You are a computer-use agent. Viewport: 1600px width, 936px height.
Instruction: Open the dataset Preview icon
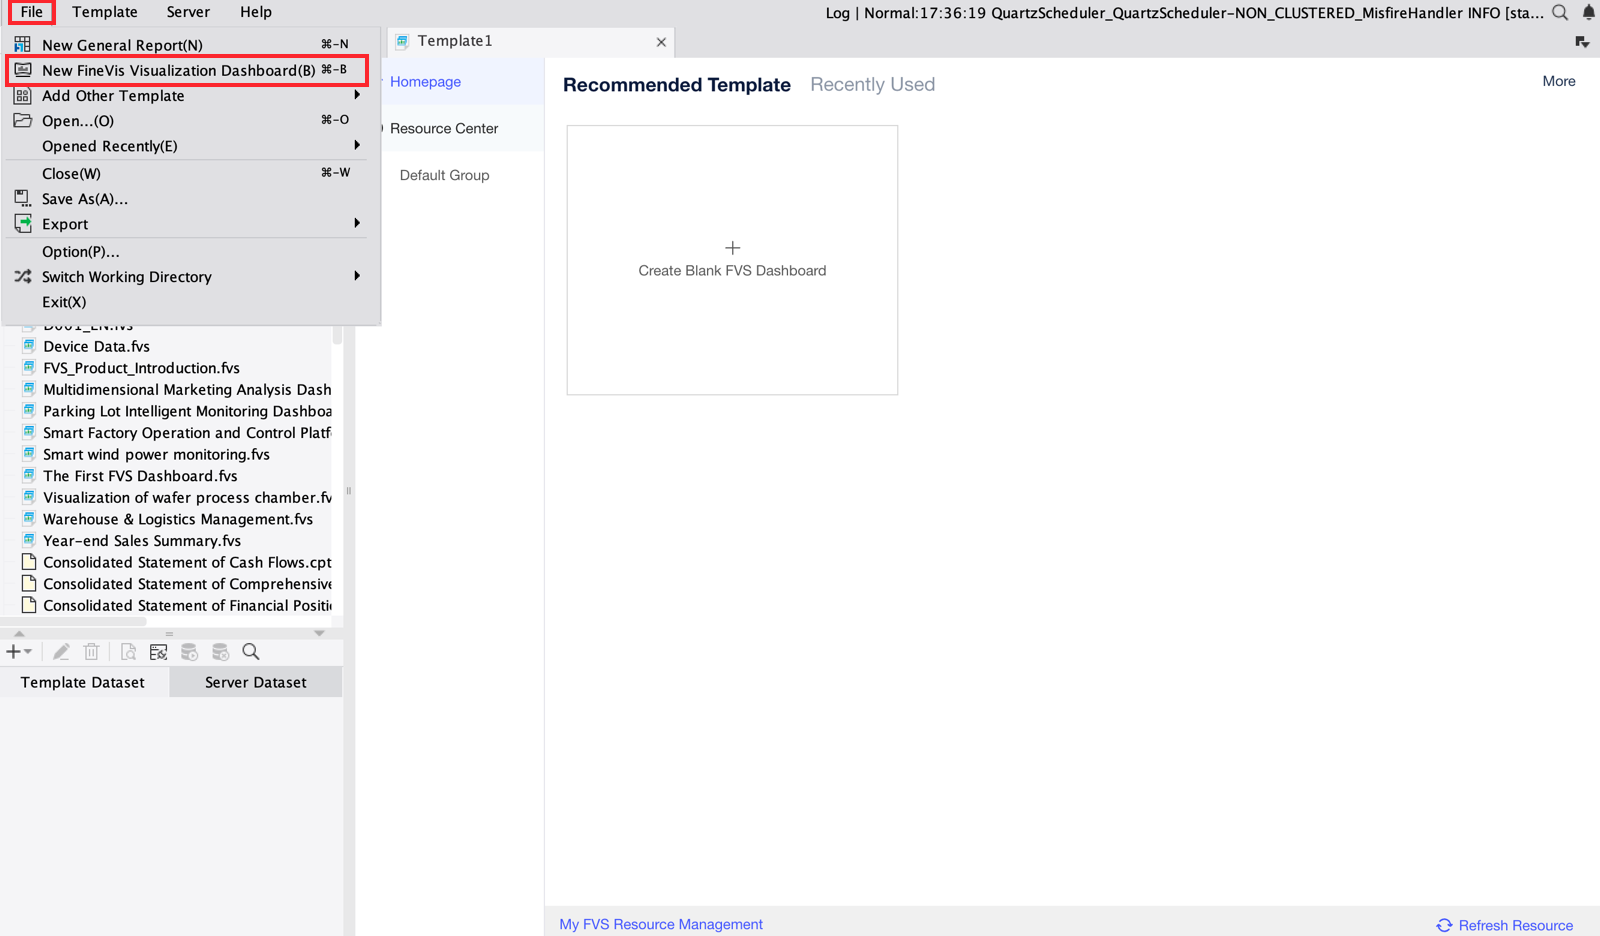pyautogui.click(x=128, y=651)
